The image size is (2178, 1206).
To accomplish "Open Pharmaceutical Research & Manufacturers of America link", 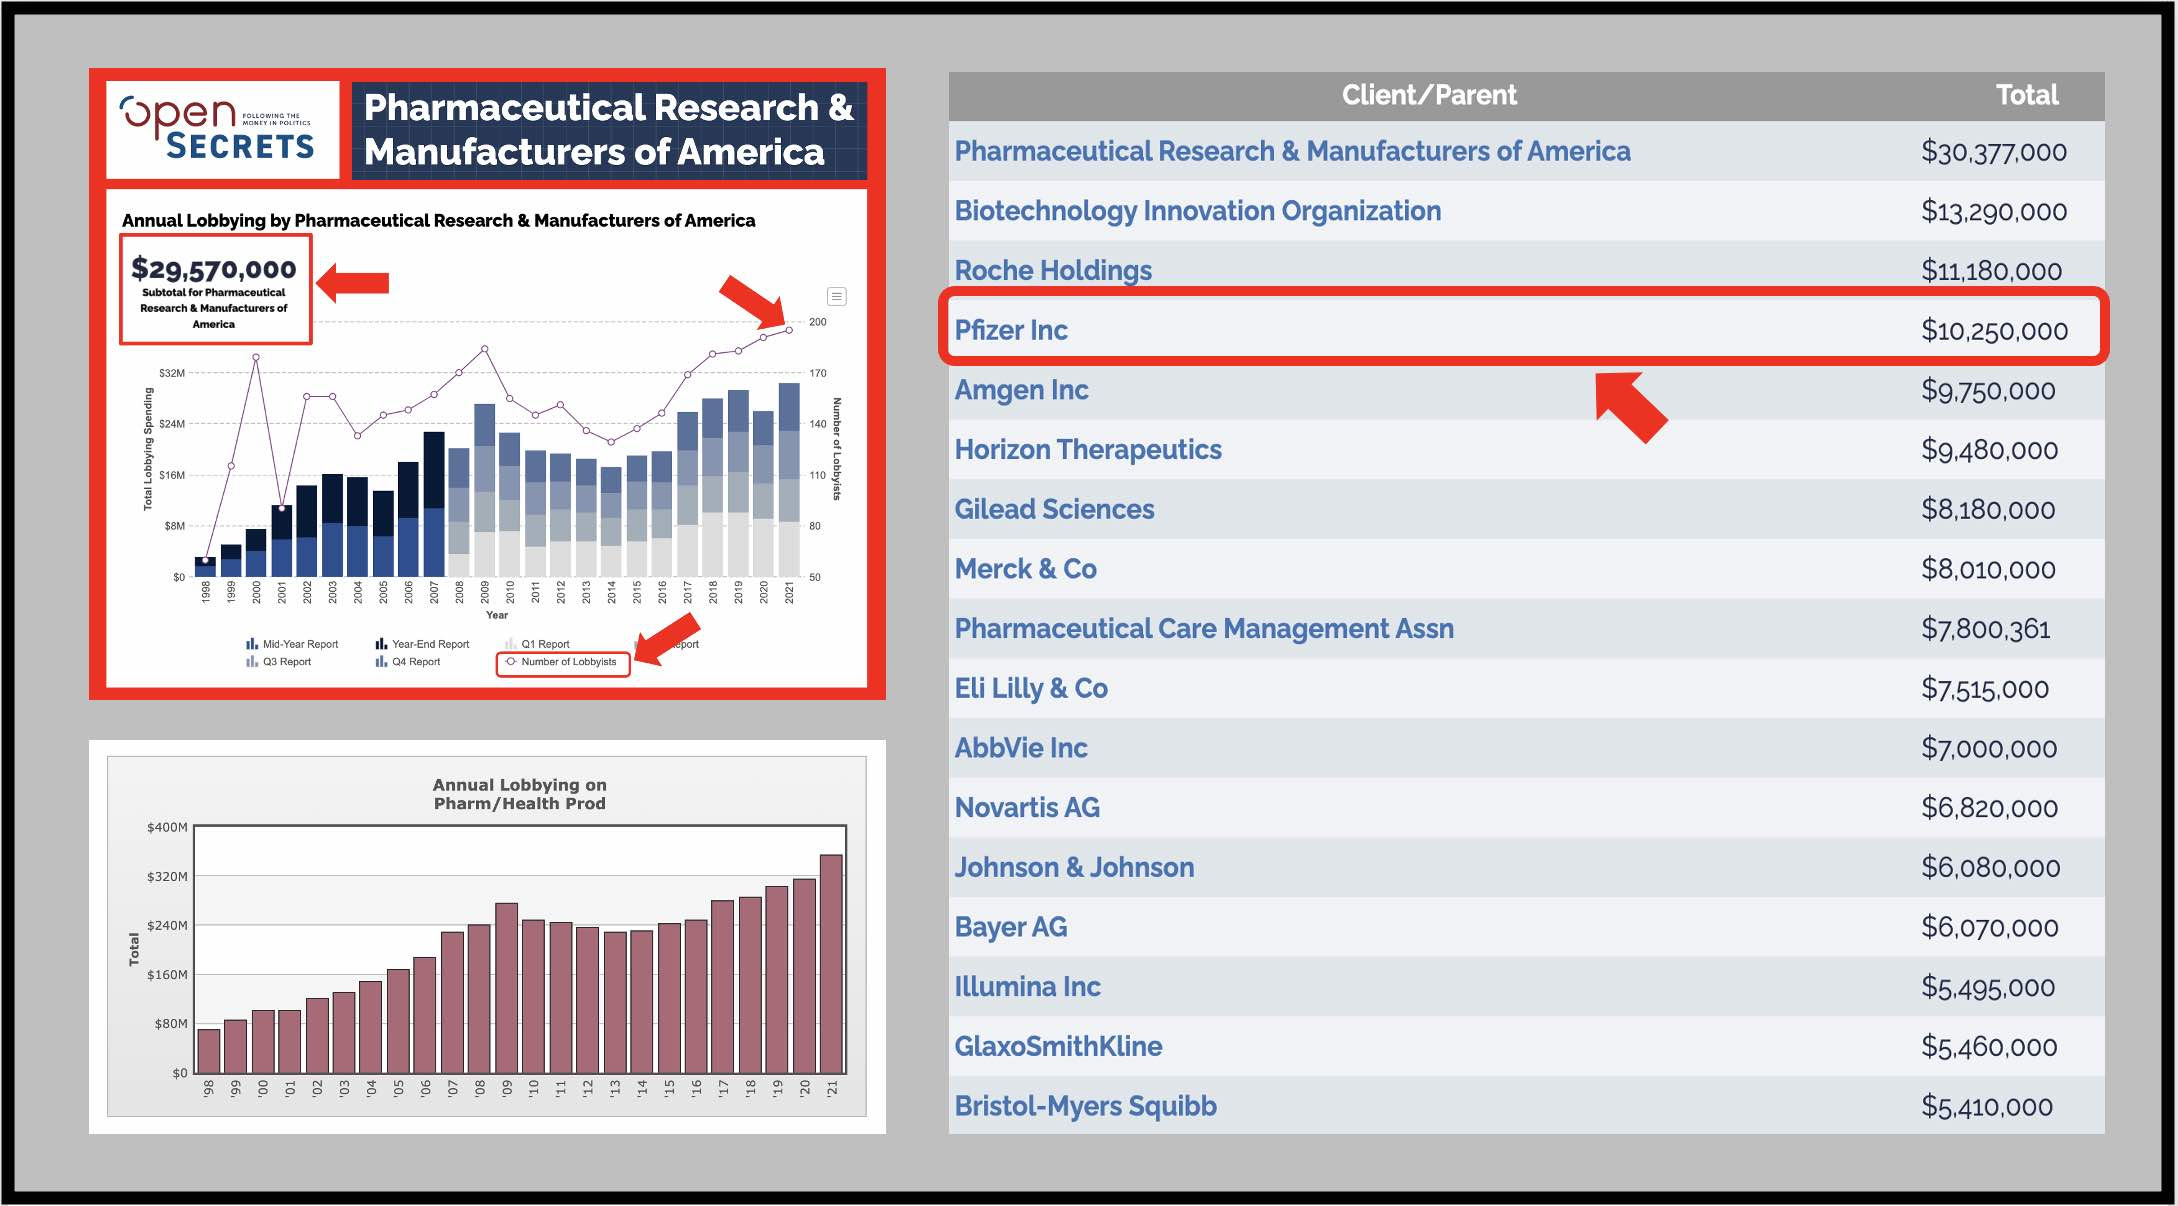I will 1292,151.
